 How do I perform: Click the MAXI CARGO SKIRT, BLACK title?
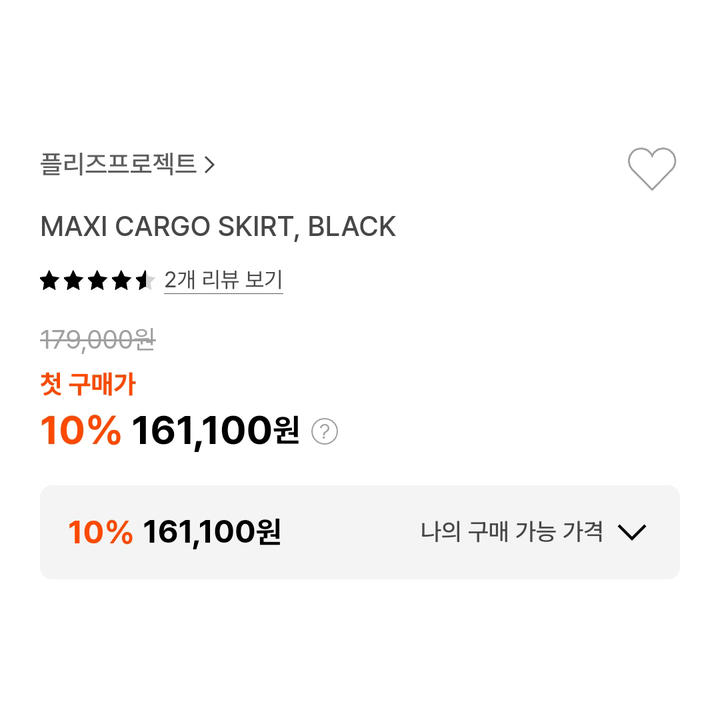click(x=218, y=226)
